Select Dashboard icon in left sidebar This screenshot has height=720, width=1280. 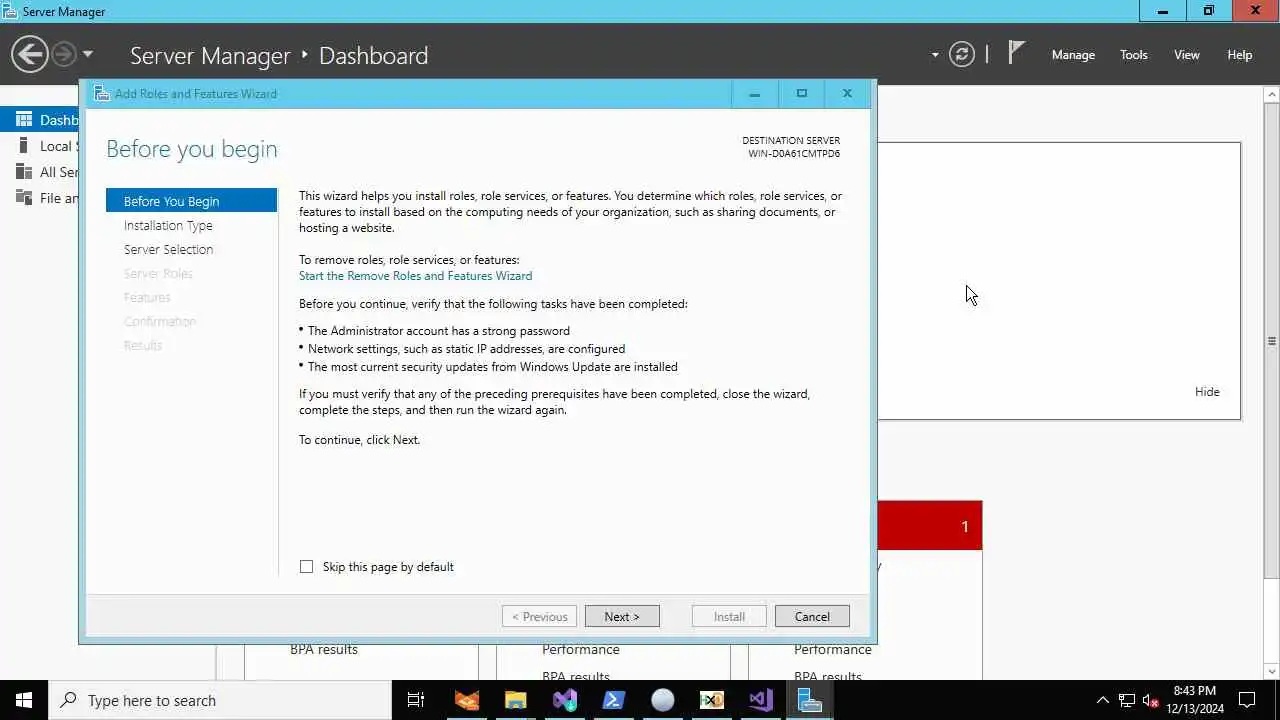click(x=24, y=120)
